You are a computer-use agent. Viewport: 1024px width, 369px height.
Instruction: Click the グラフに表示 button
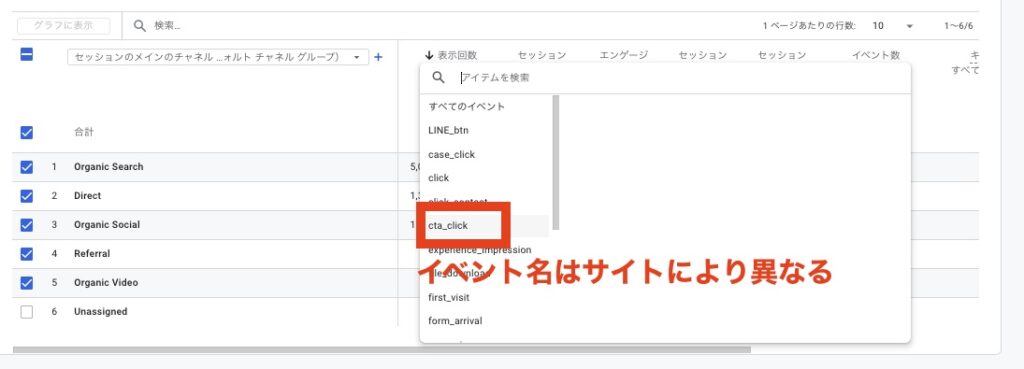[63, 26]
